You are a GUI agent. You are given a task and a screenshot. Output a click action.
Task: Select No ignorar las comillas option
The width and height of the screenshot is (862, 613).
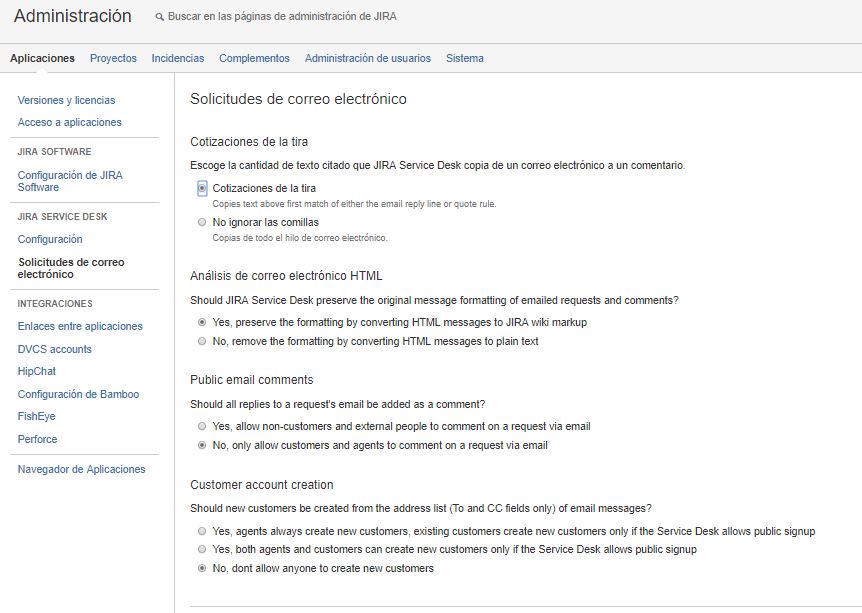coord(202,222)
